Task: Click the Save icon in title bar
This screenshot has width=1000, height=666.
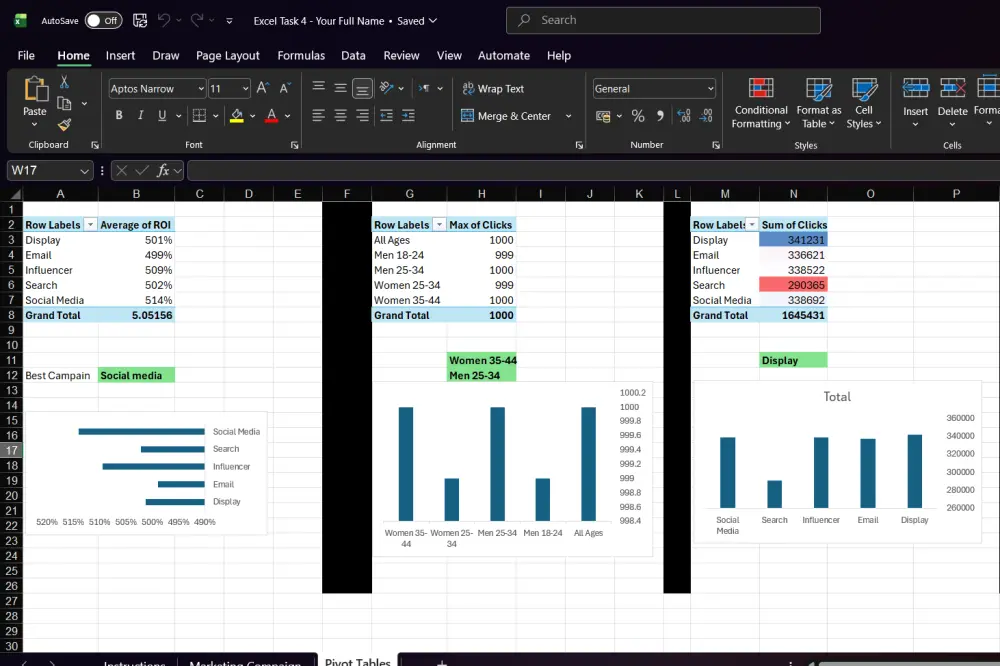Action: pyautogui.click(x=140, y=20)
